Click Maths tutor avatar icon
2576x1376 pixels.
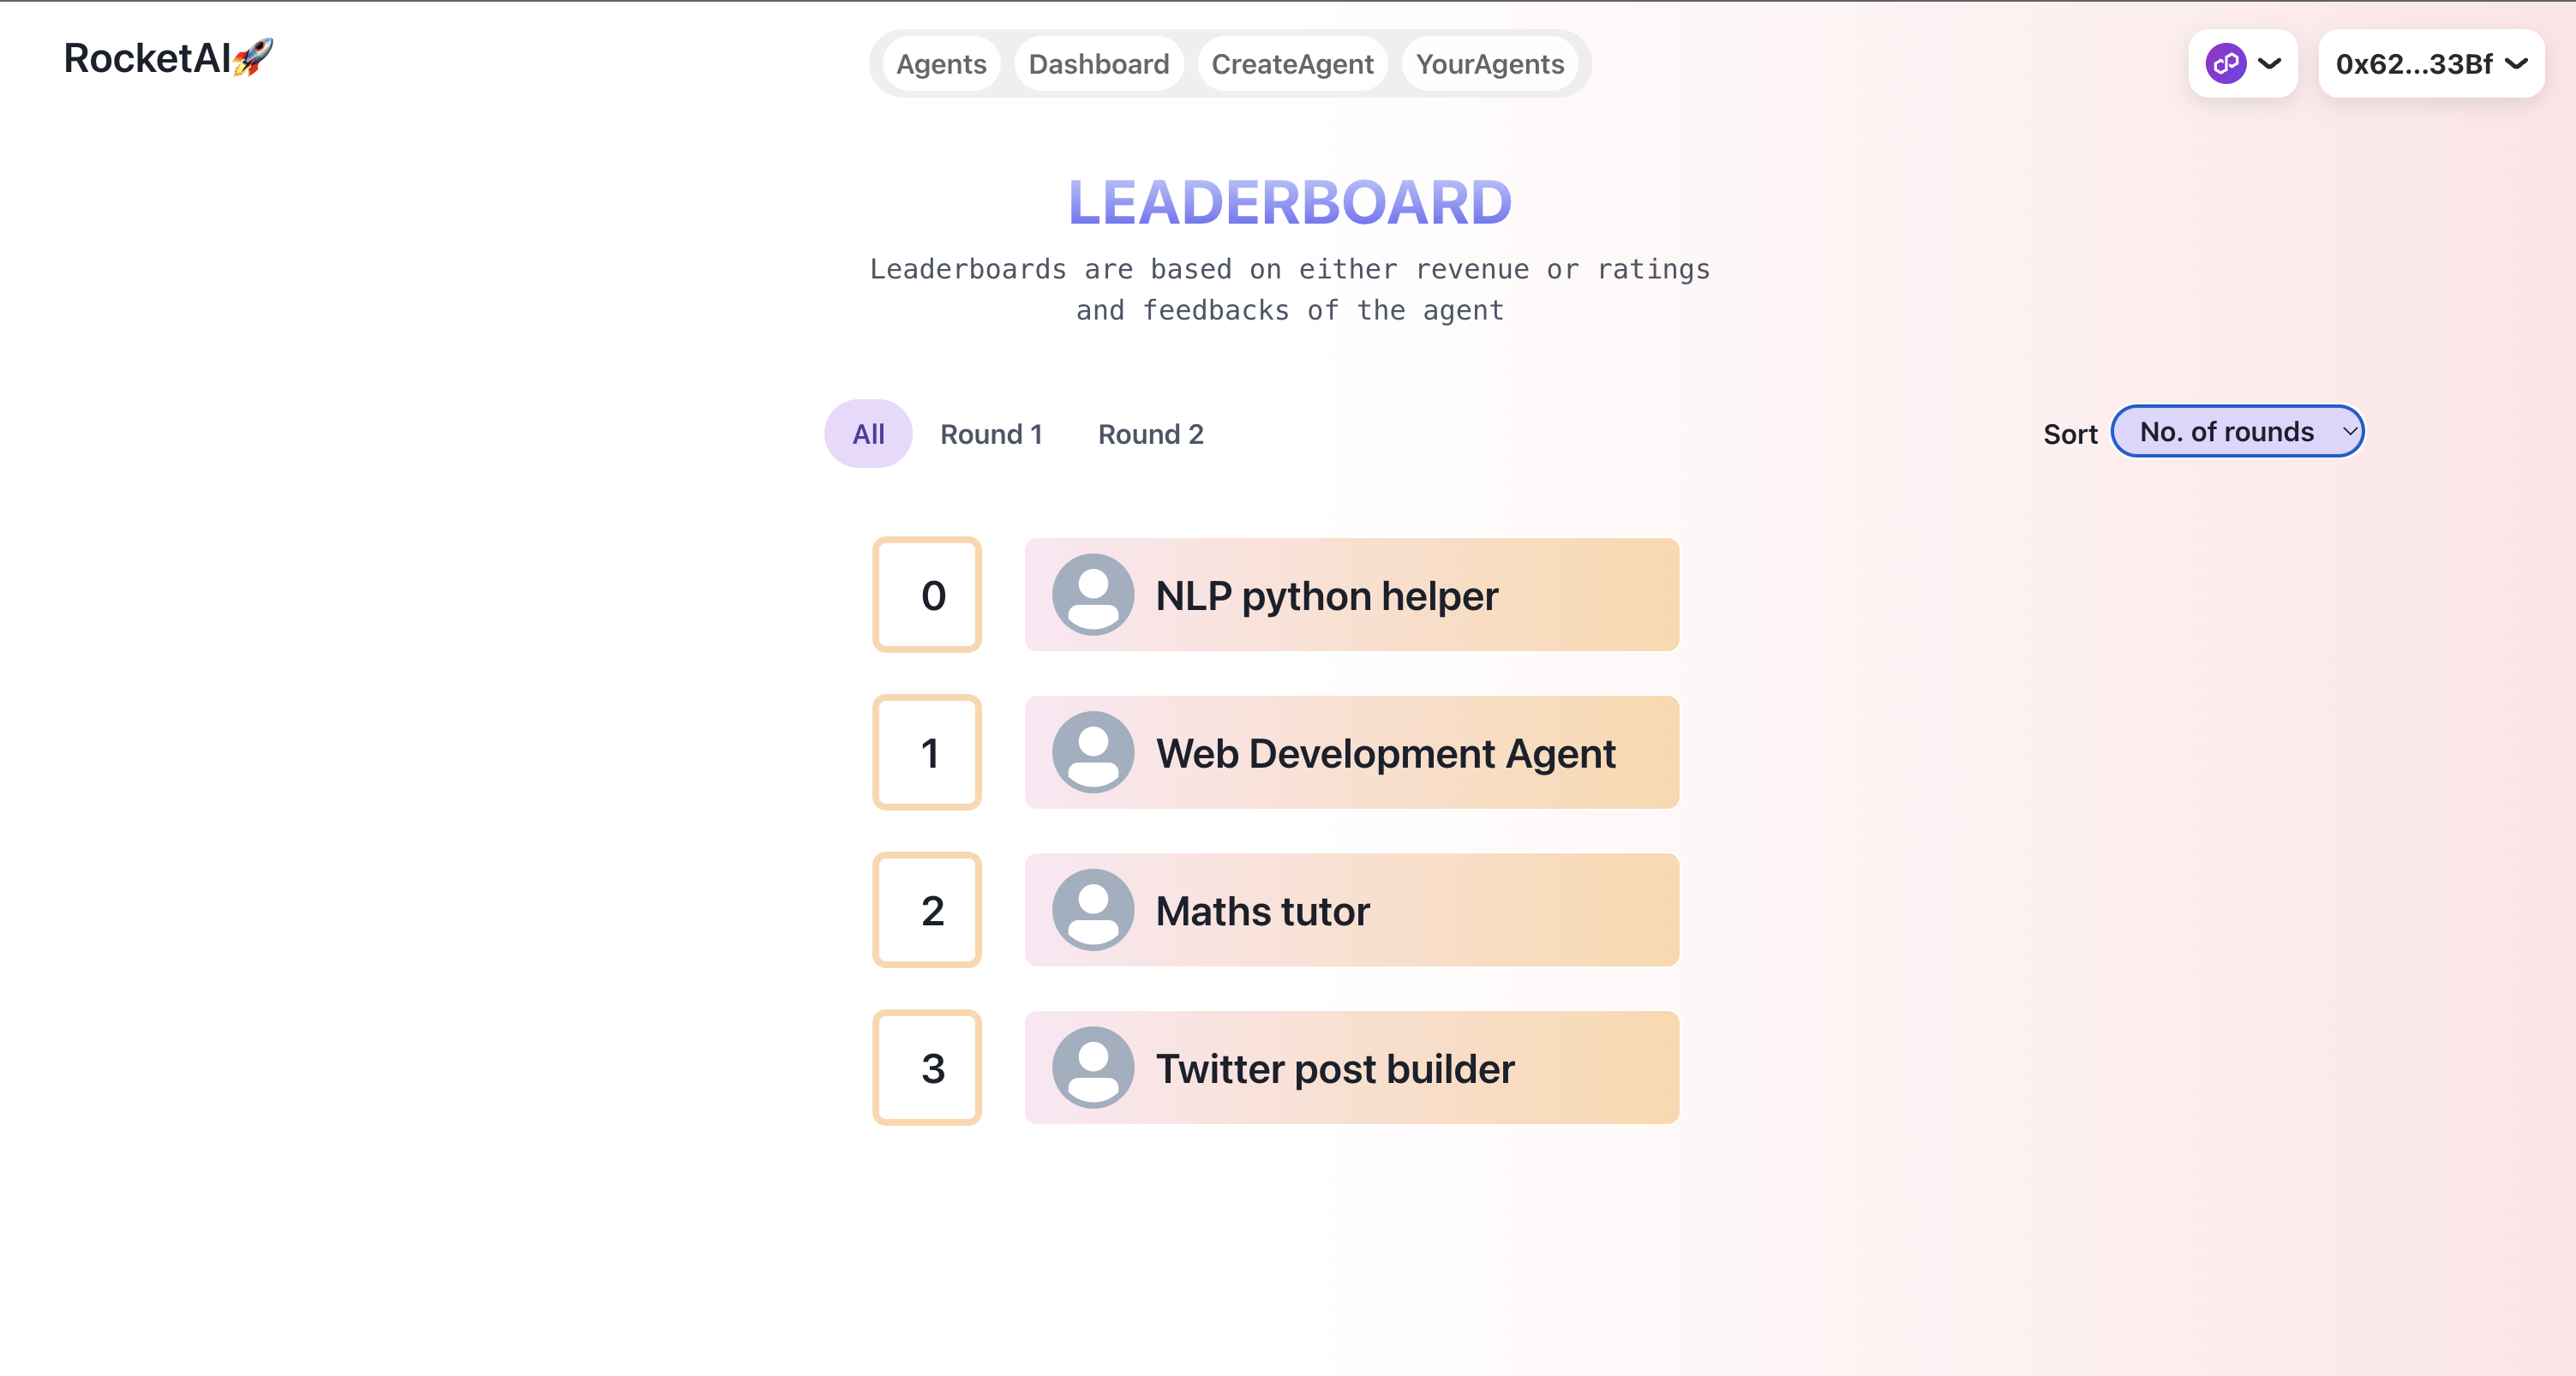point(1093,910)
